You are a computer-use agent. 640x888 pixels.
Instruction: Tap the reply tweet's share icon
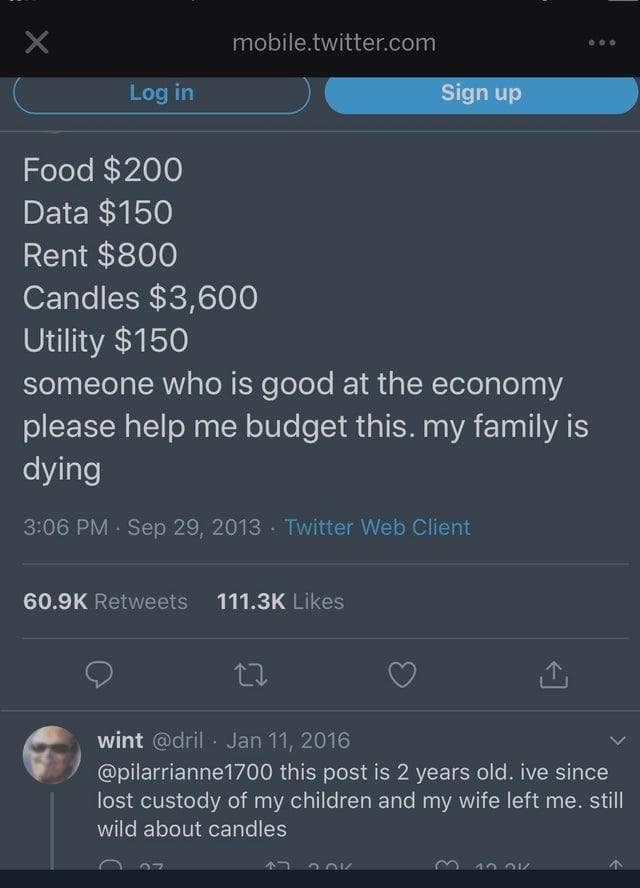616,865
